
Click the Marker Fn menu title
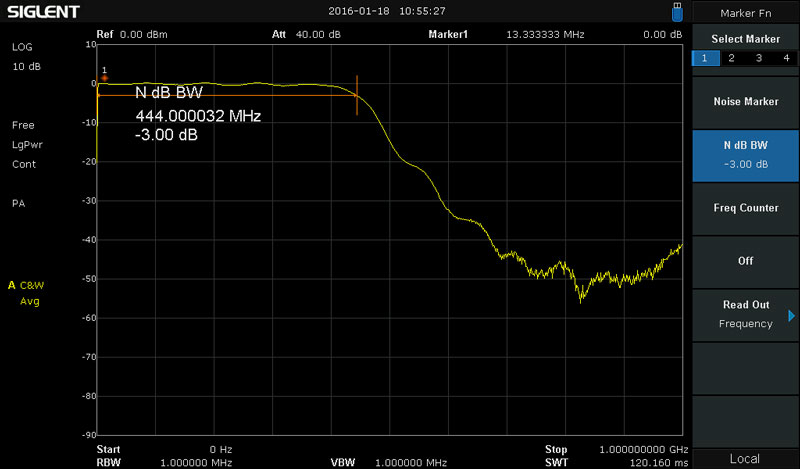(745, 12)
